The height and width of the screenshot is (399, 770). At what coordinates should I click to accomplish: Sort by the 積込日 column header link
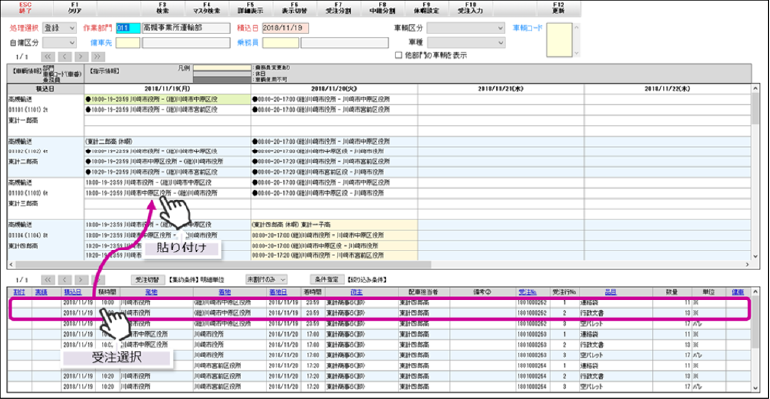(x=72, y=292)
